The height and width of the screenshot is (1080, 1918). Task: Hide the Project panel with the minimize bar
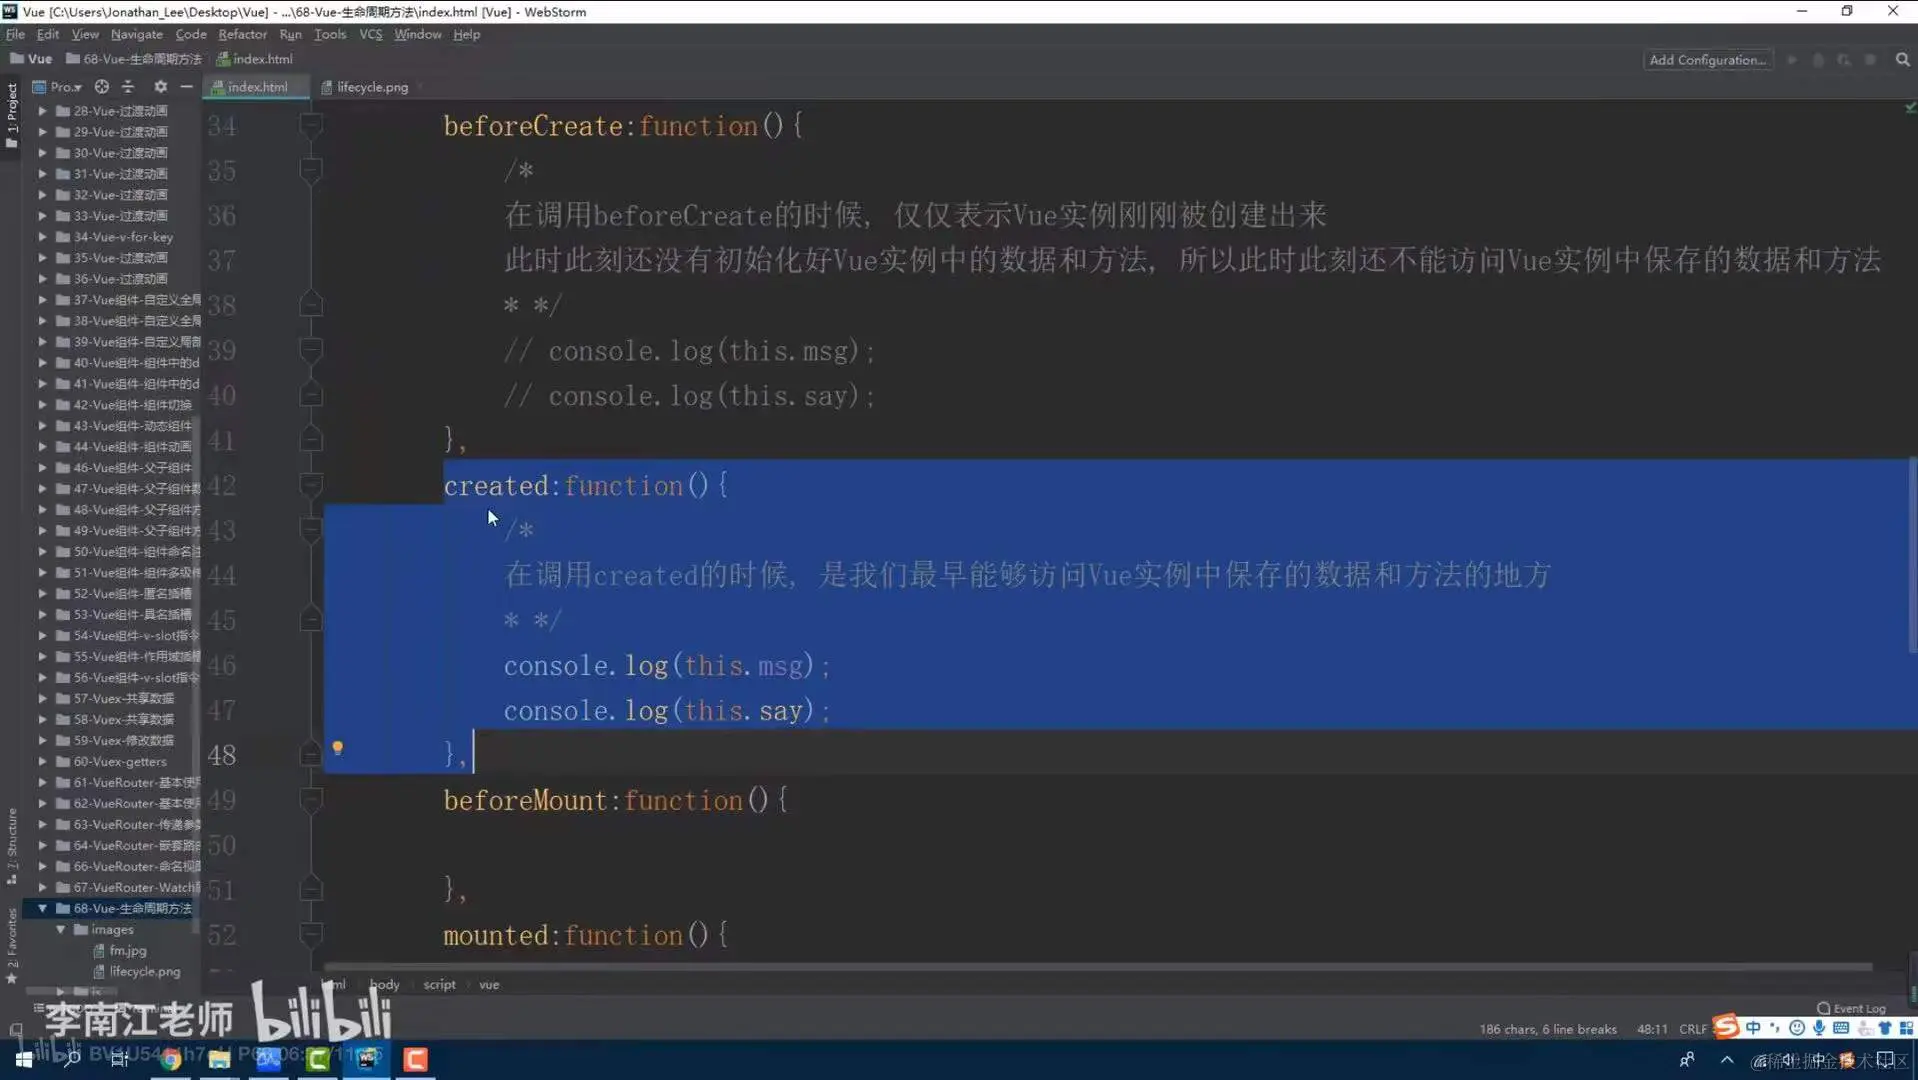click(186, 87)
